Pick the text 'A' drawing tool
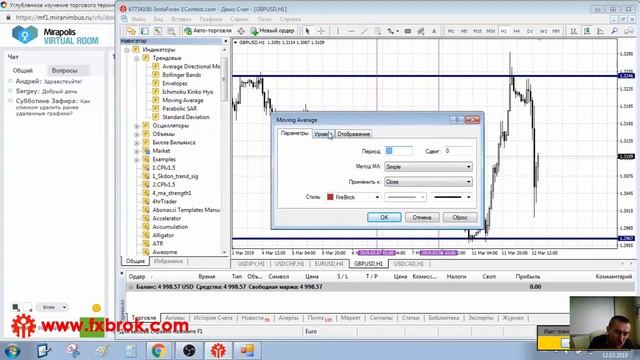Viewport: 640px width, 360px height. 434,31
